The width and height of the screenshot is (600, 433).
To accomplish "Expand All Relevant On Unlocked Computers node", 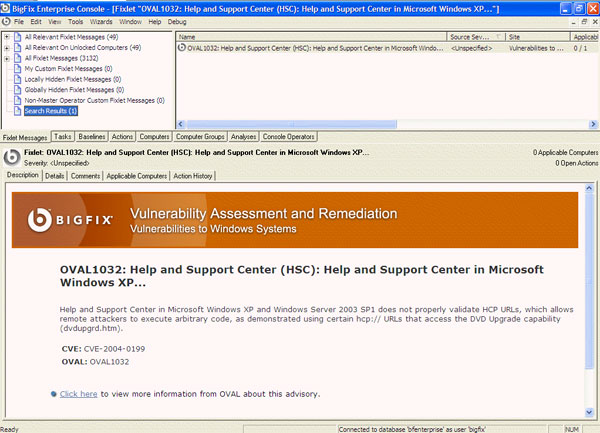I will (7, 47).
